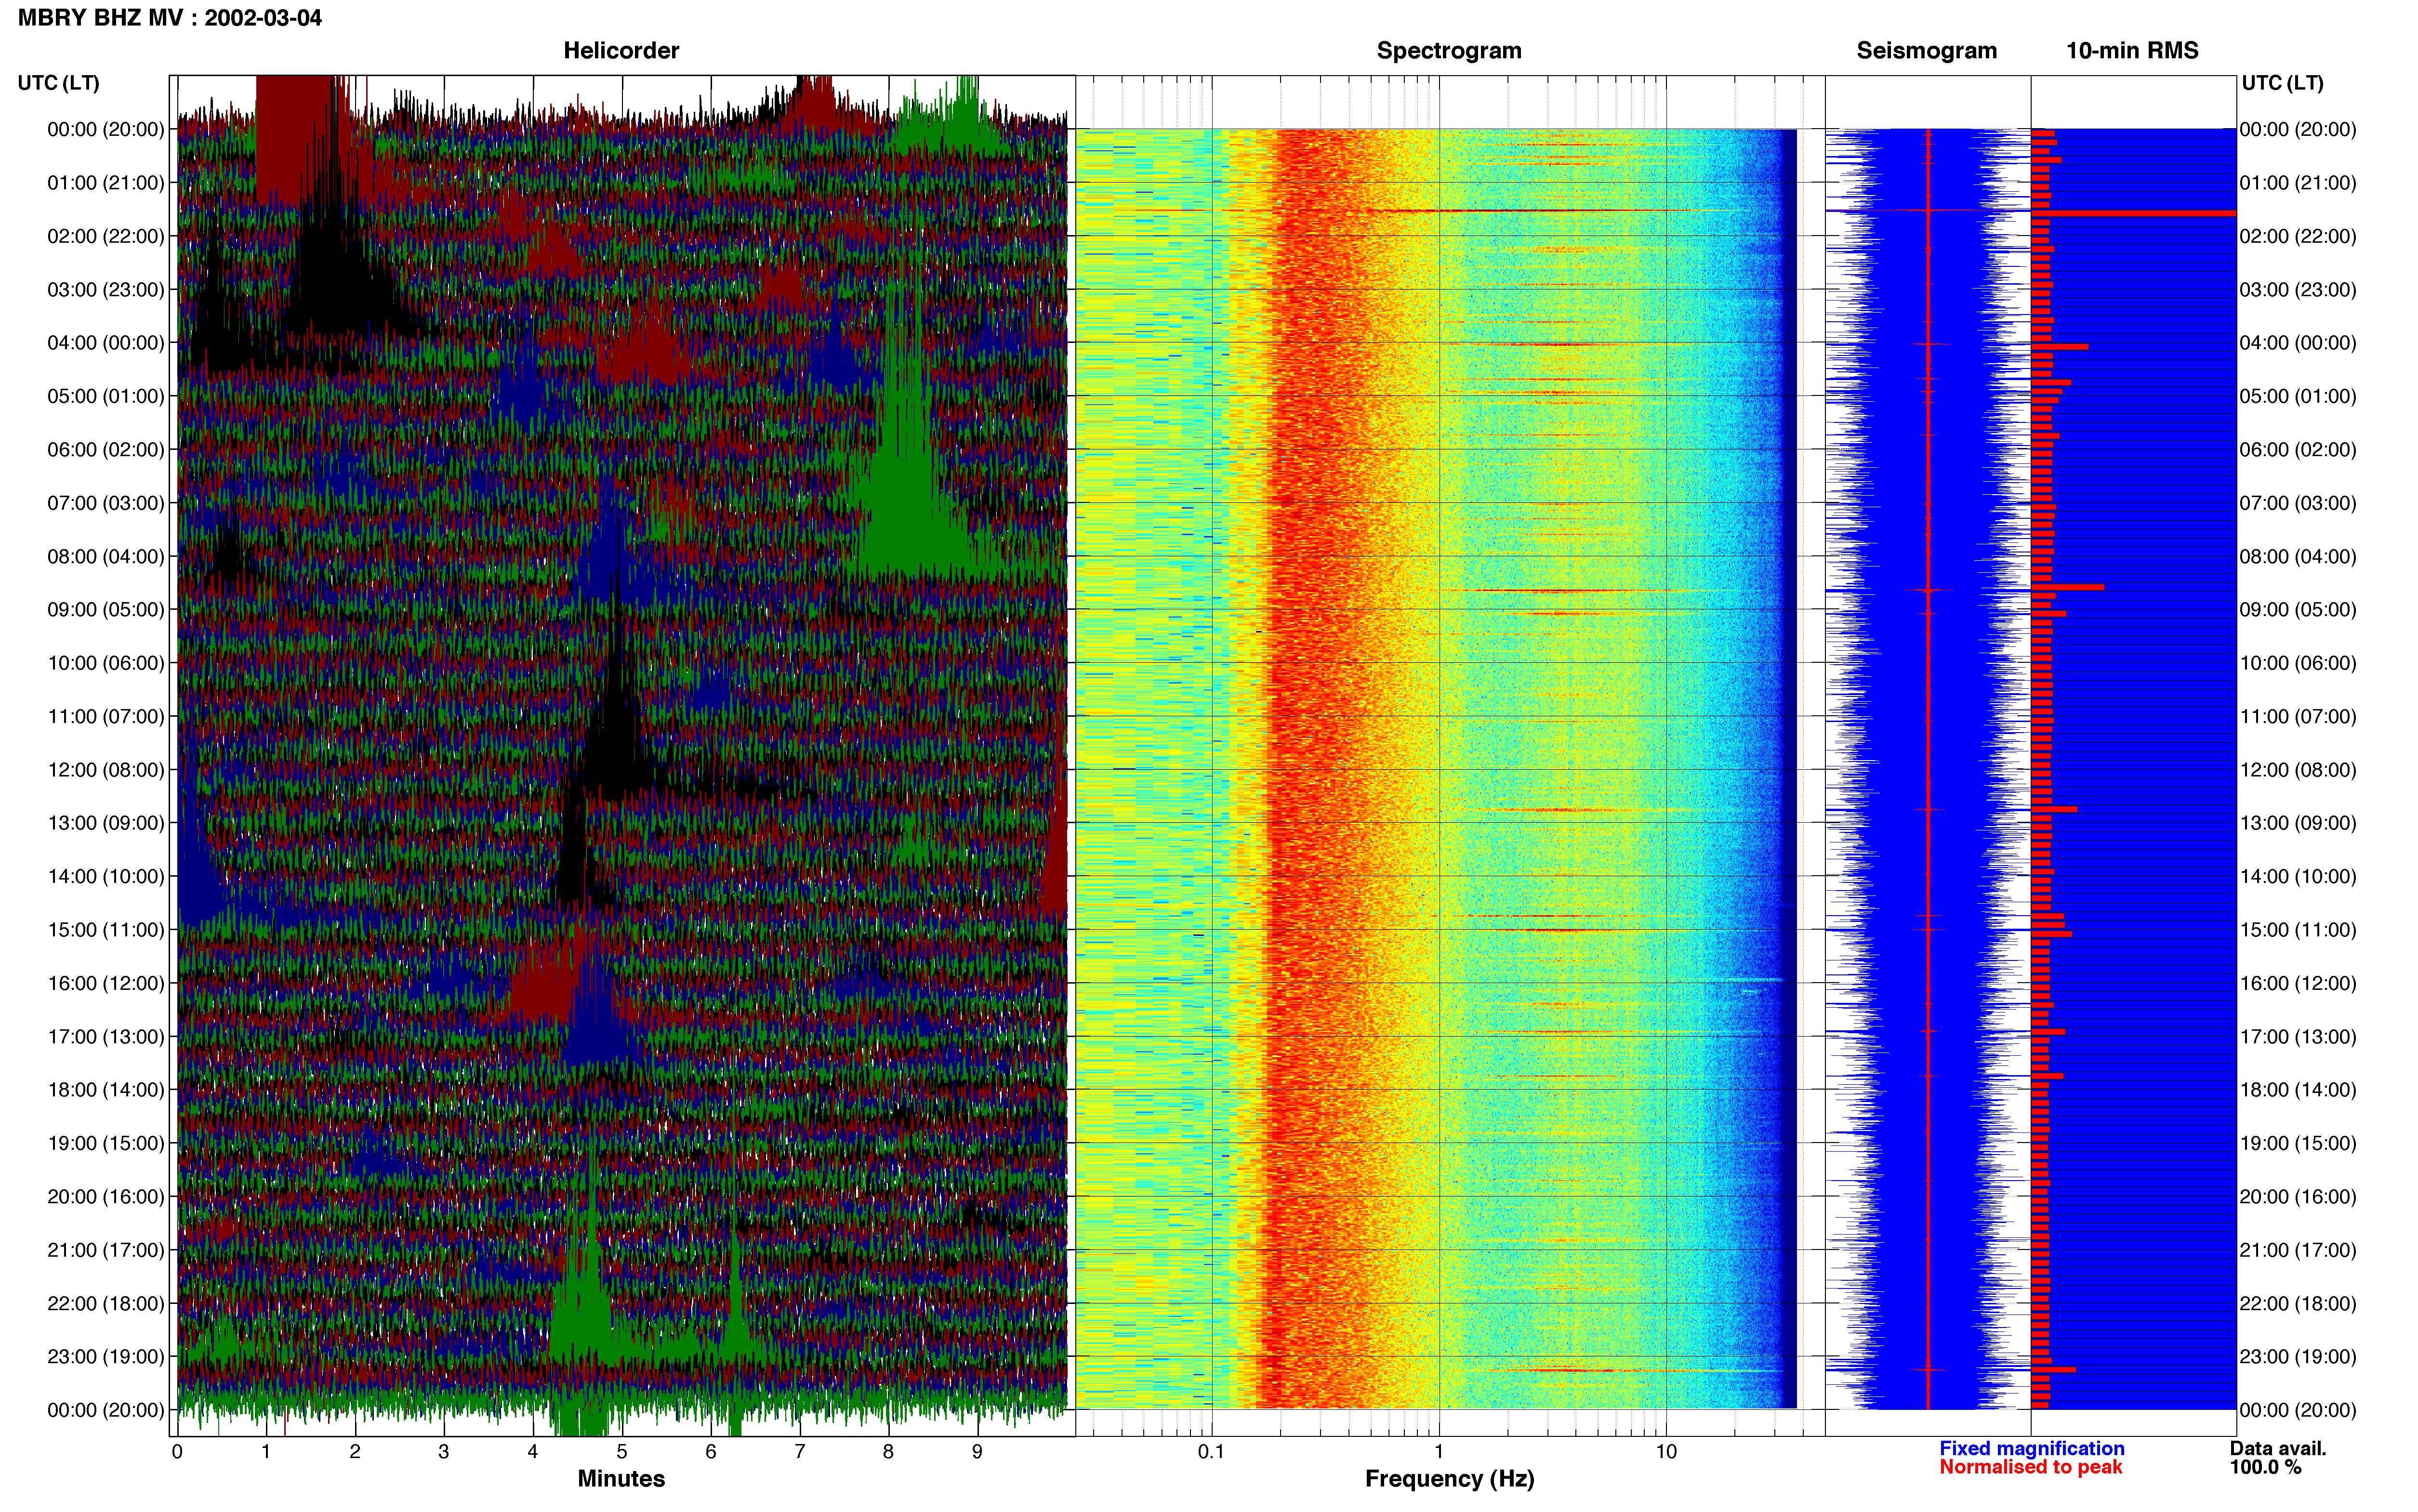This screenshot has height=1512, width=2418.
Task: Click "01:00 (21:00)" beside the Helicorder
Action: tap(106, 183)
